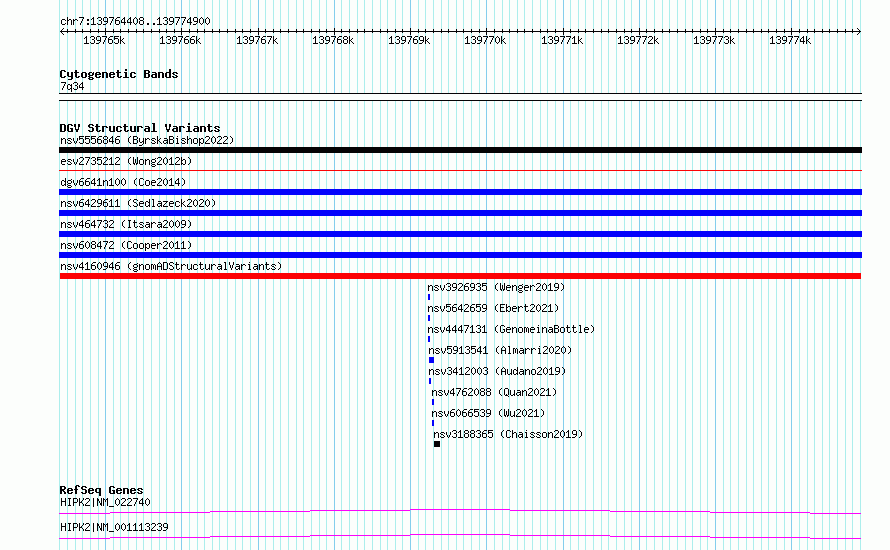Image resolution: width=890 pixels, height=550 pixels.
Task: Open nsv6429611 (Sedlazeck2020) variant label
Action: [x=138, y=203]
